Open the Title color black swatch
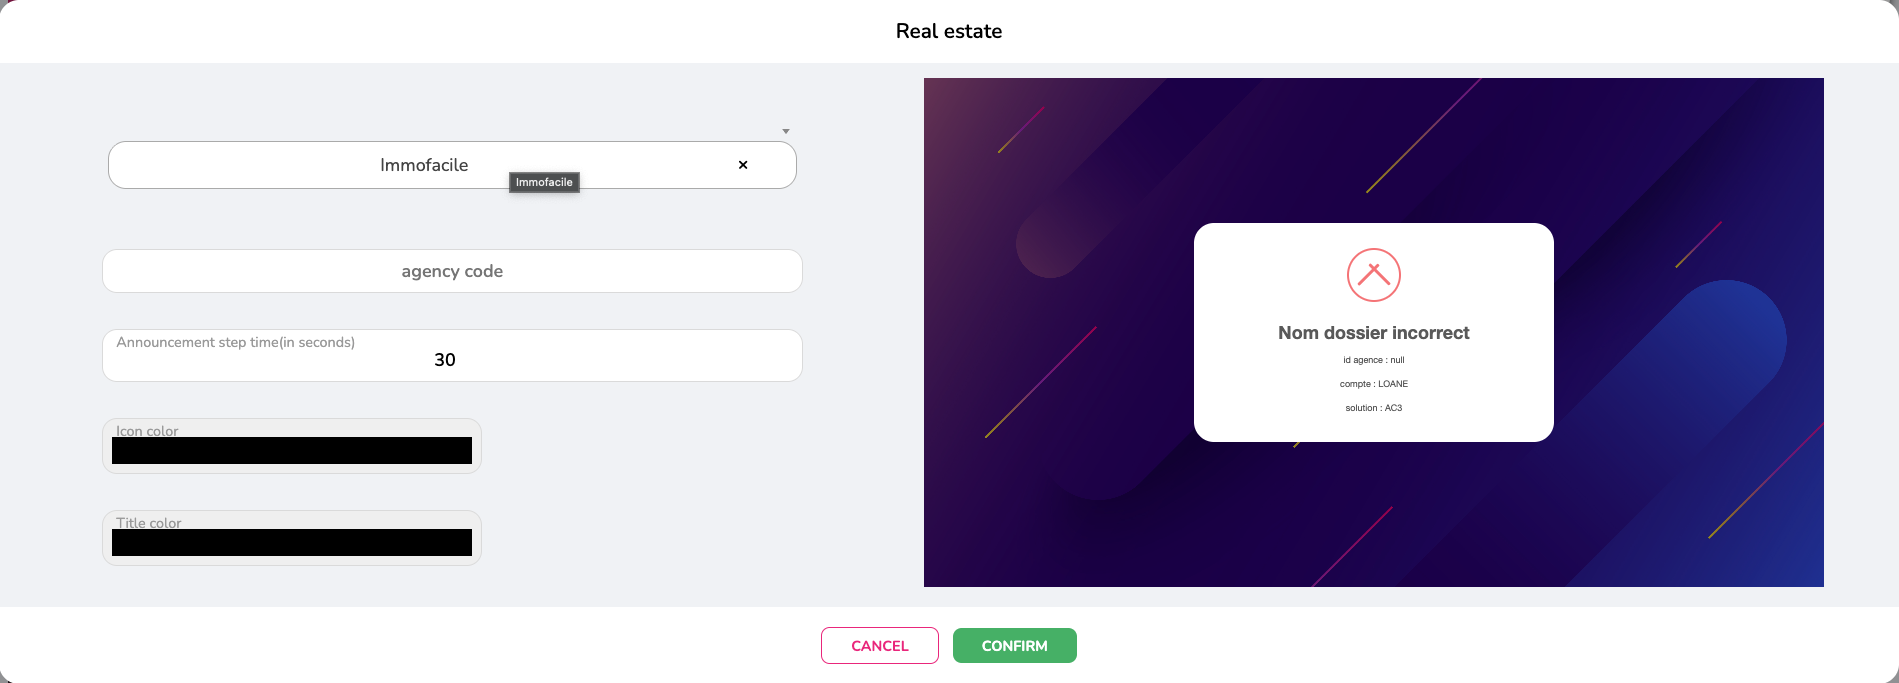1899x683 pixels. (292, 543)
